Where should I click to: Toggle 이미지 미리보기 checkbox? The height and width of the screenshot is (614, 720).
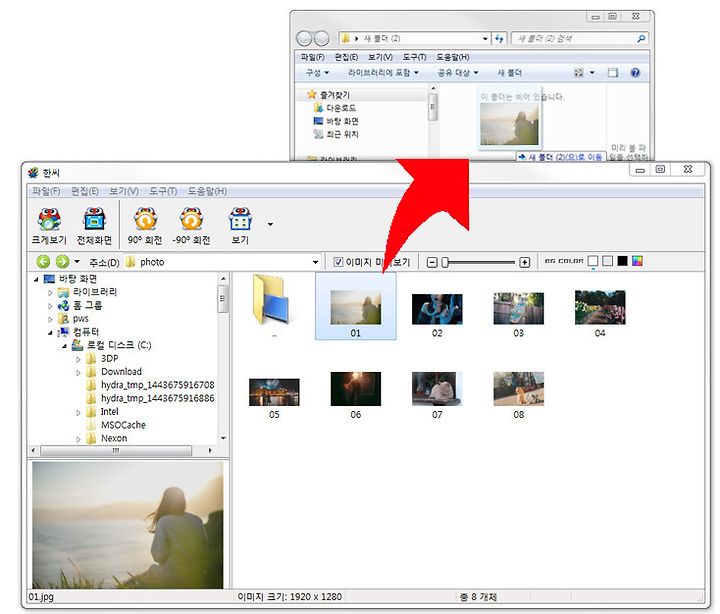point(338,262)
